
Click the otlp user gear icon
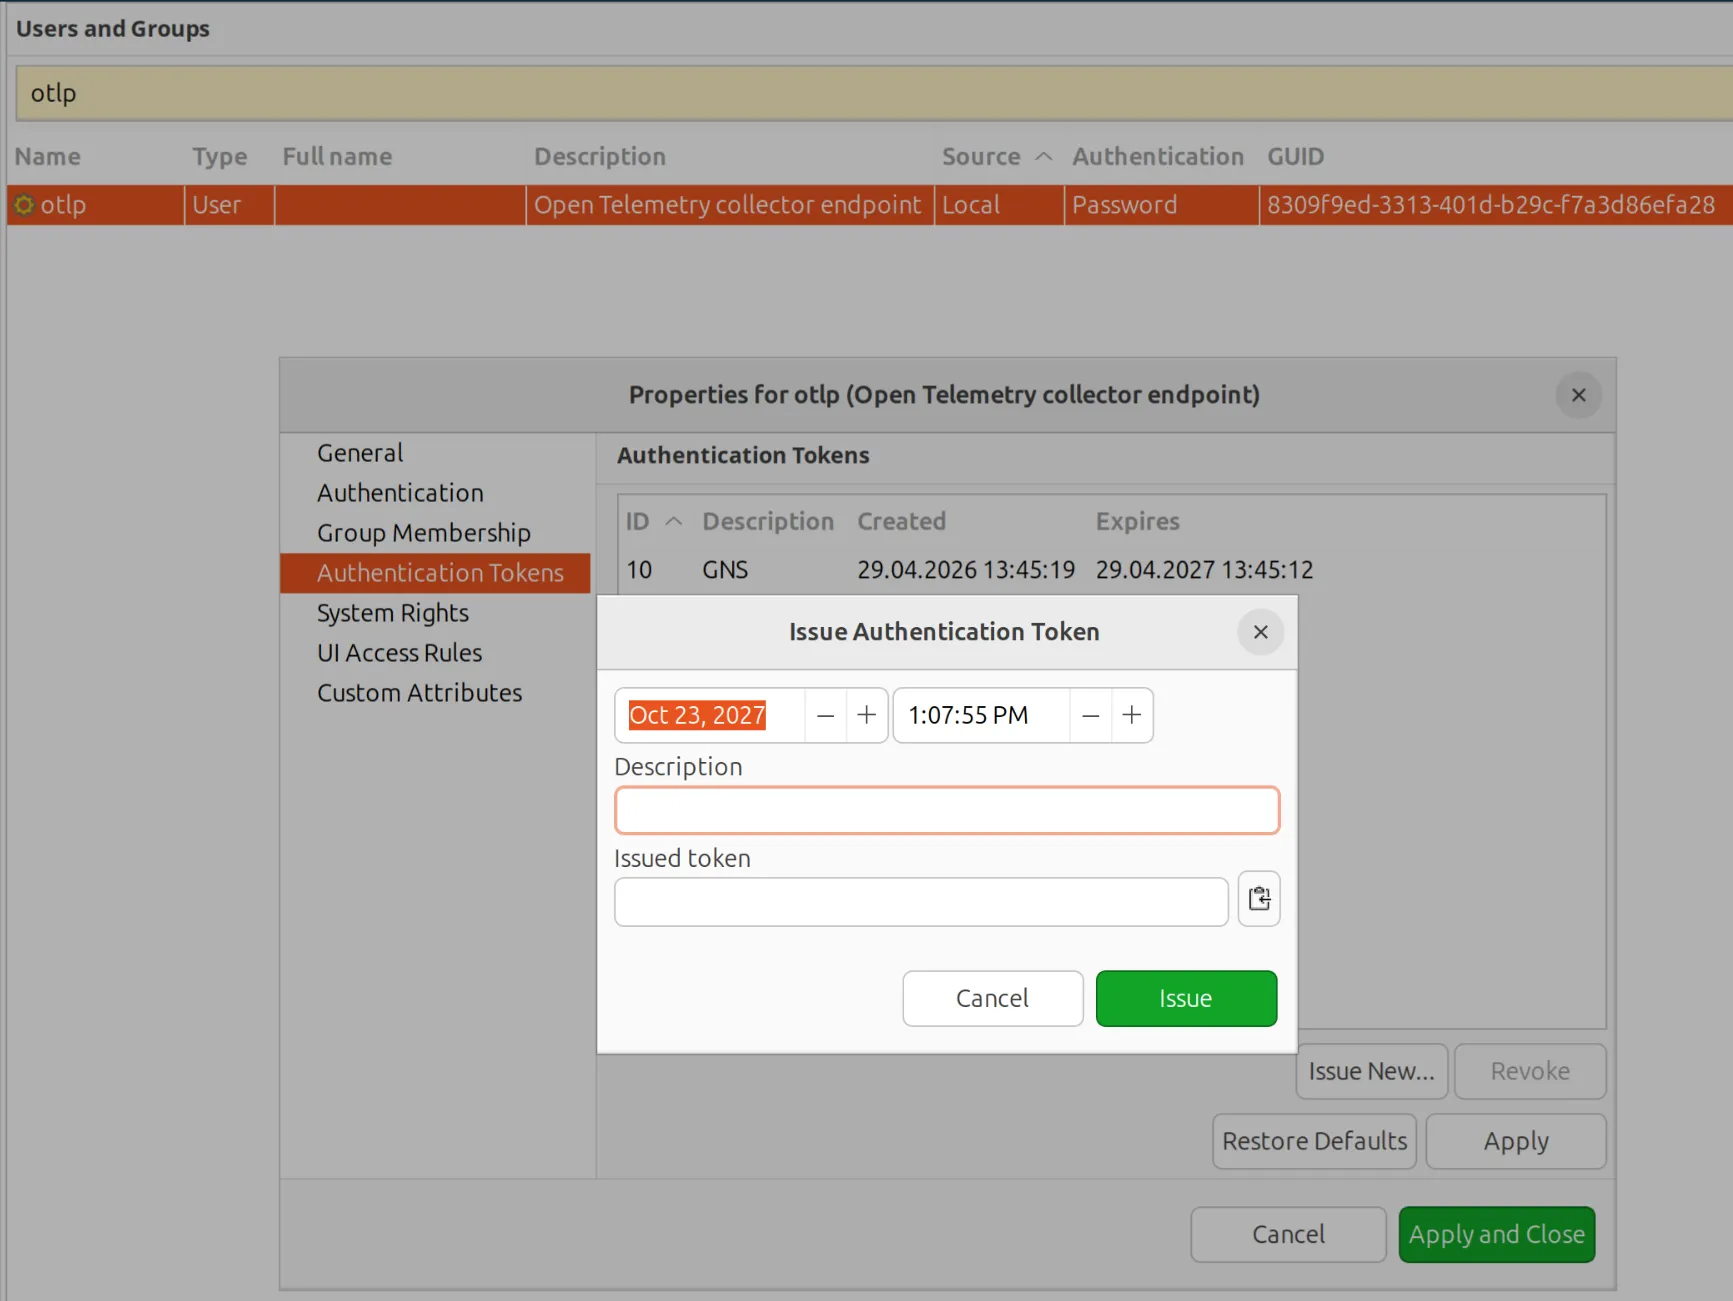tap(24, 205)
